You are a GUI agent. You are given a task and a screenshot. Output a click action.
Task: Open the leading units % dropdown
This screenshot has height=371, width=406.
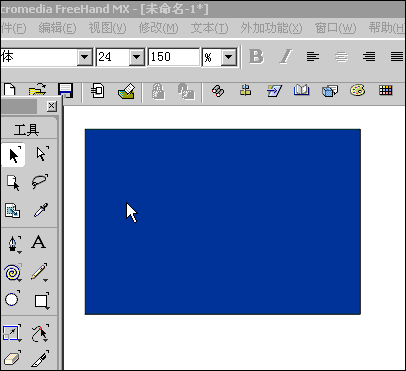(229, 57)
